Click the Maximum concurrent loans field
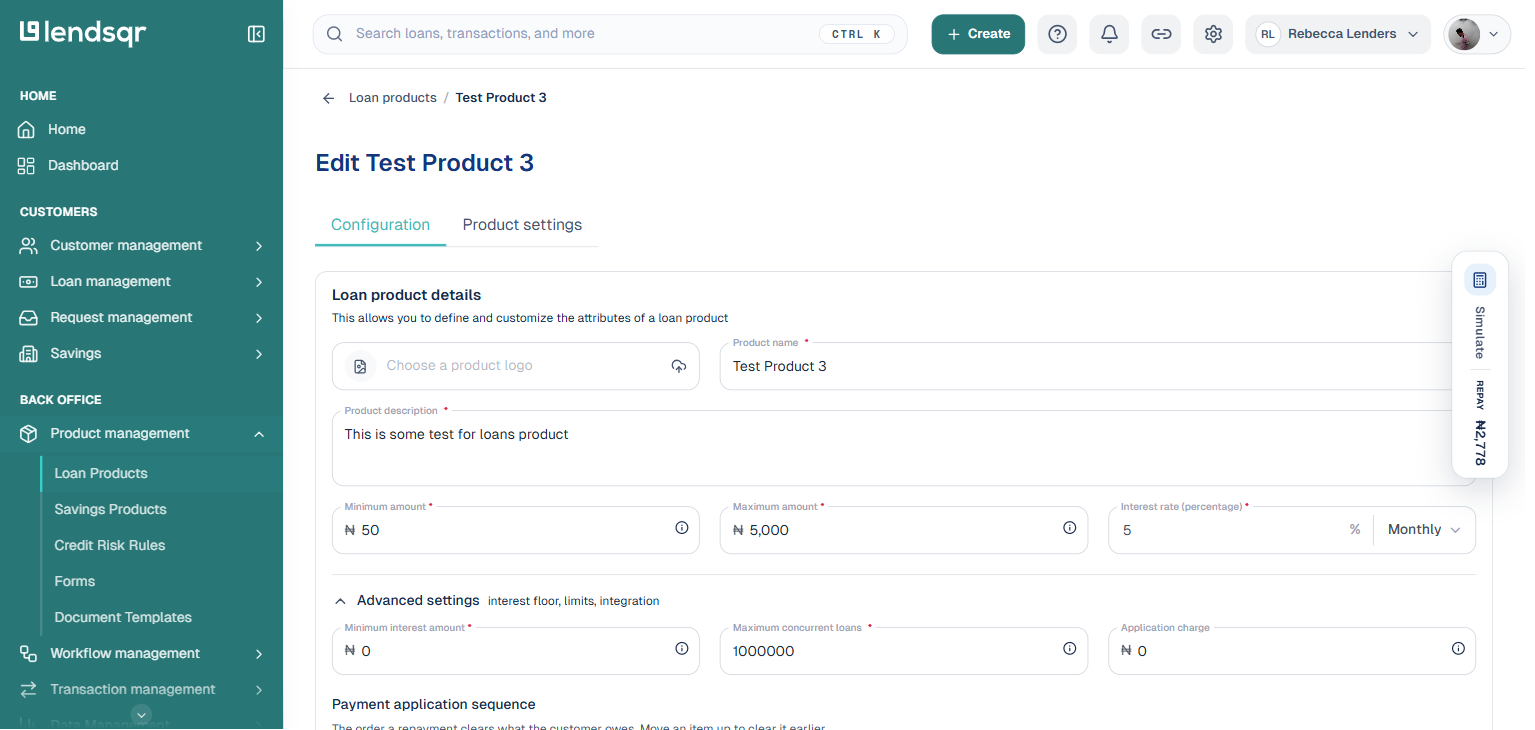This screenshot has width=1535, height=730. click(904, 651)
